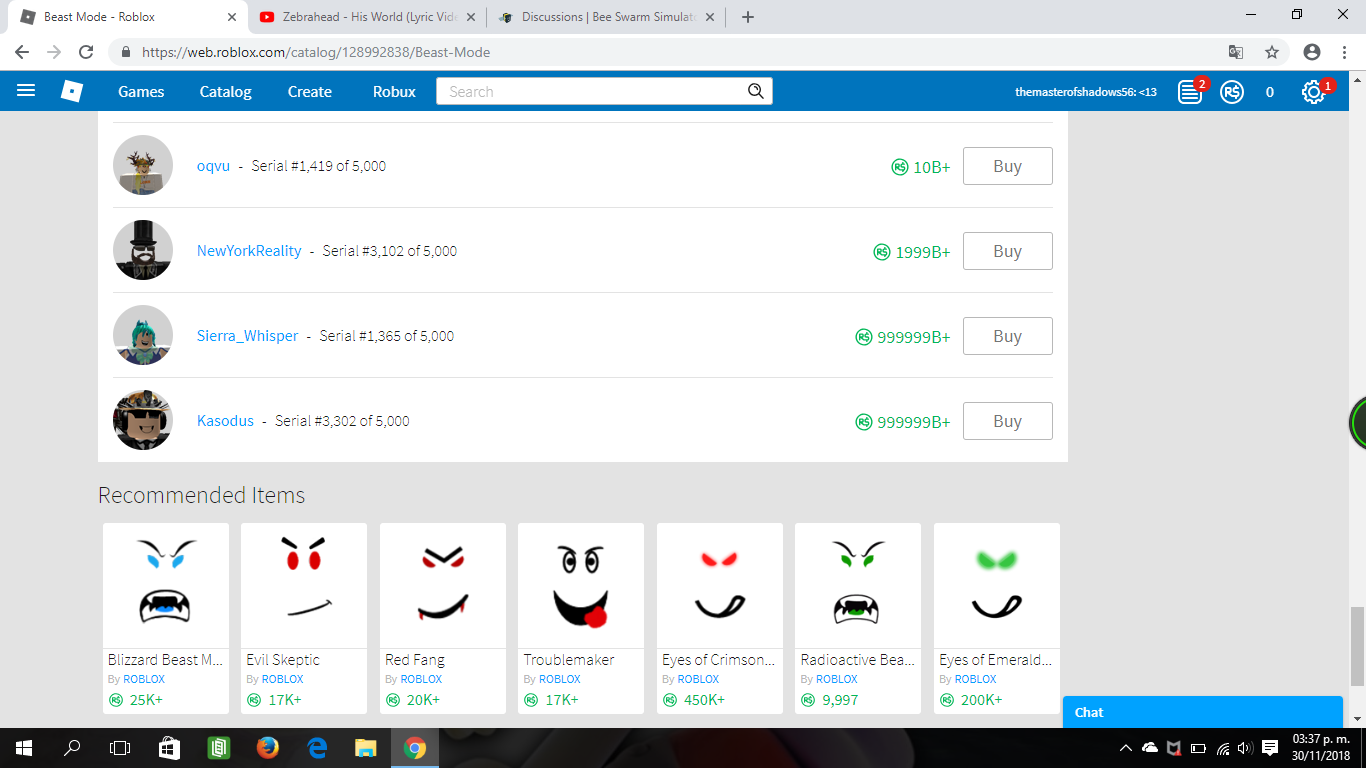Open the Chrome three-dot menu
The width and height of the screenshot is (1366, 768).
[1345, 52]
